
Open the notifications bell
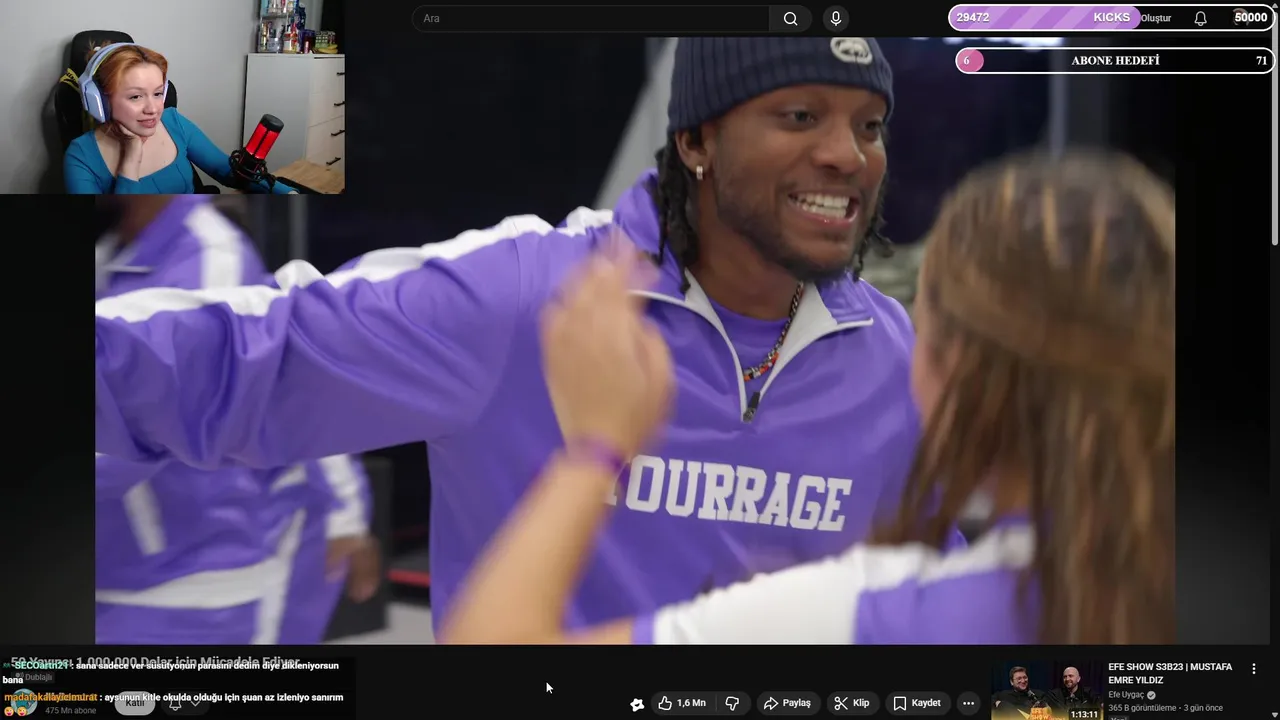click(1200, 18)
